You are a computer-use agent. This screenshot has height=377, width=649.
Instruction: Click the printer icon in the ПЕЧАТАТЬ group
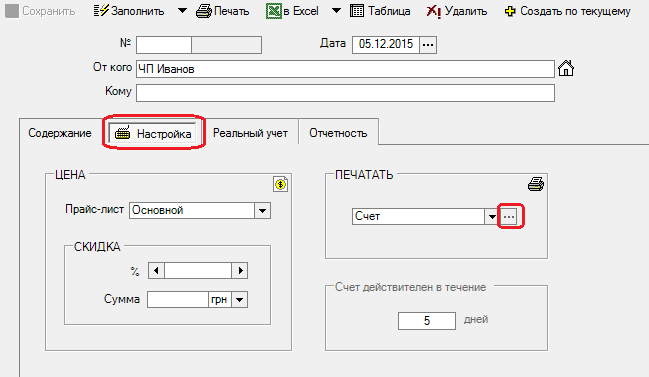click(536, 184)
